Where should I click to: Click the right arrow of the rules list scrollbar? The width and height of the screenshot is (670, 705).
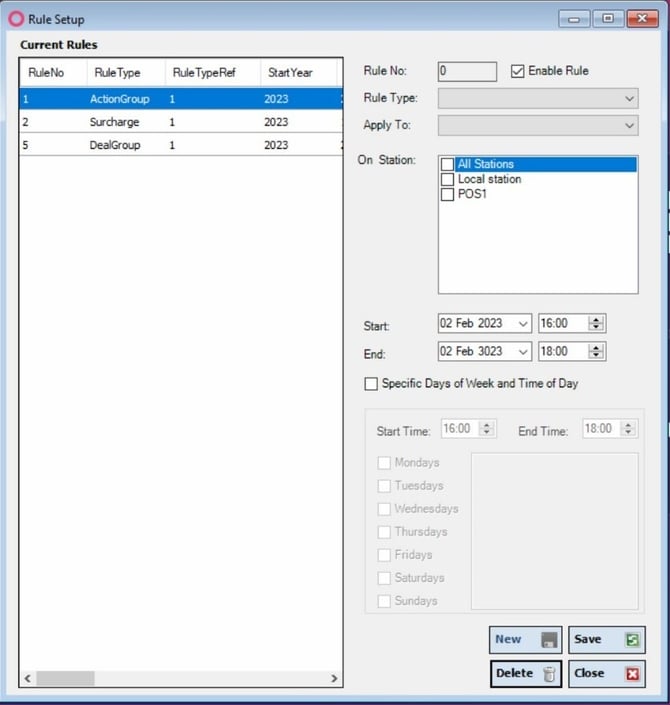tap(334, 678)
